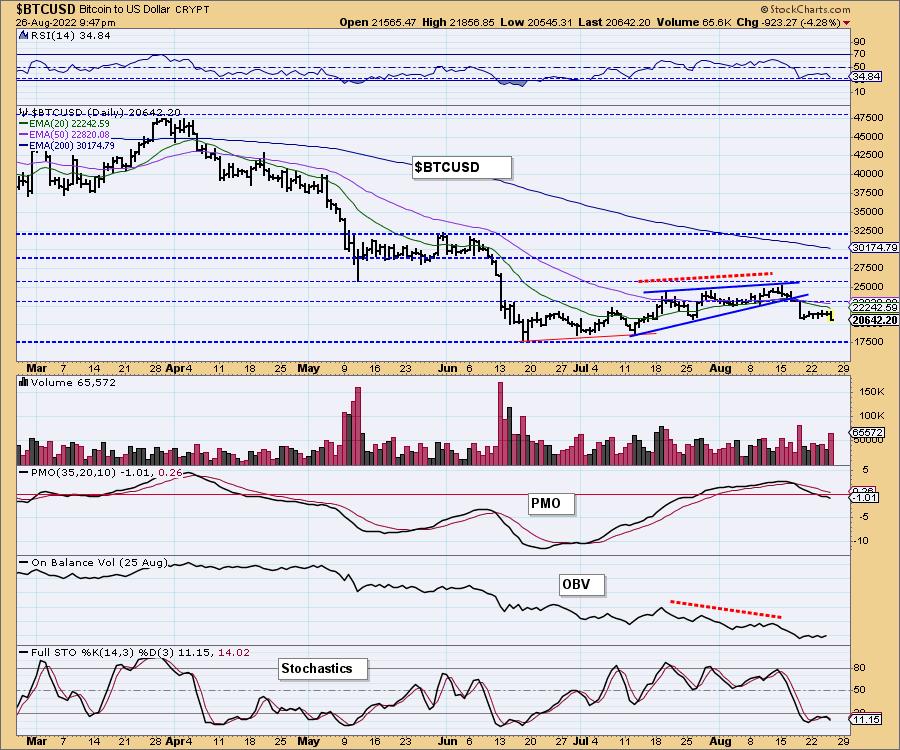Click the 32500 price axis label
The height and width of the screenshot is (750, 900).
868,231
